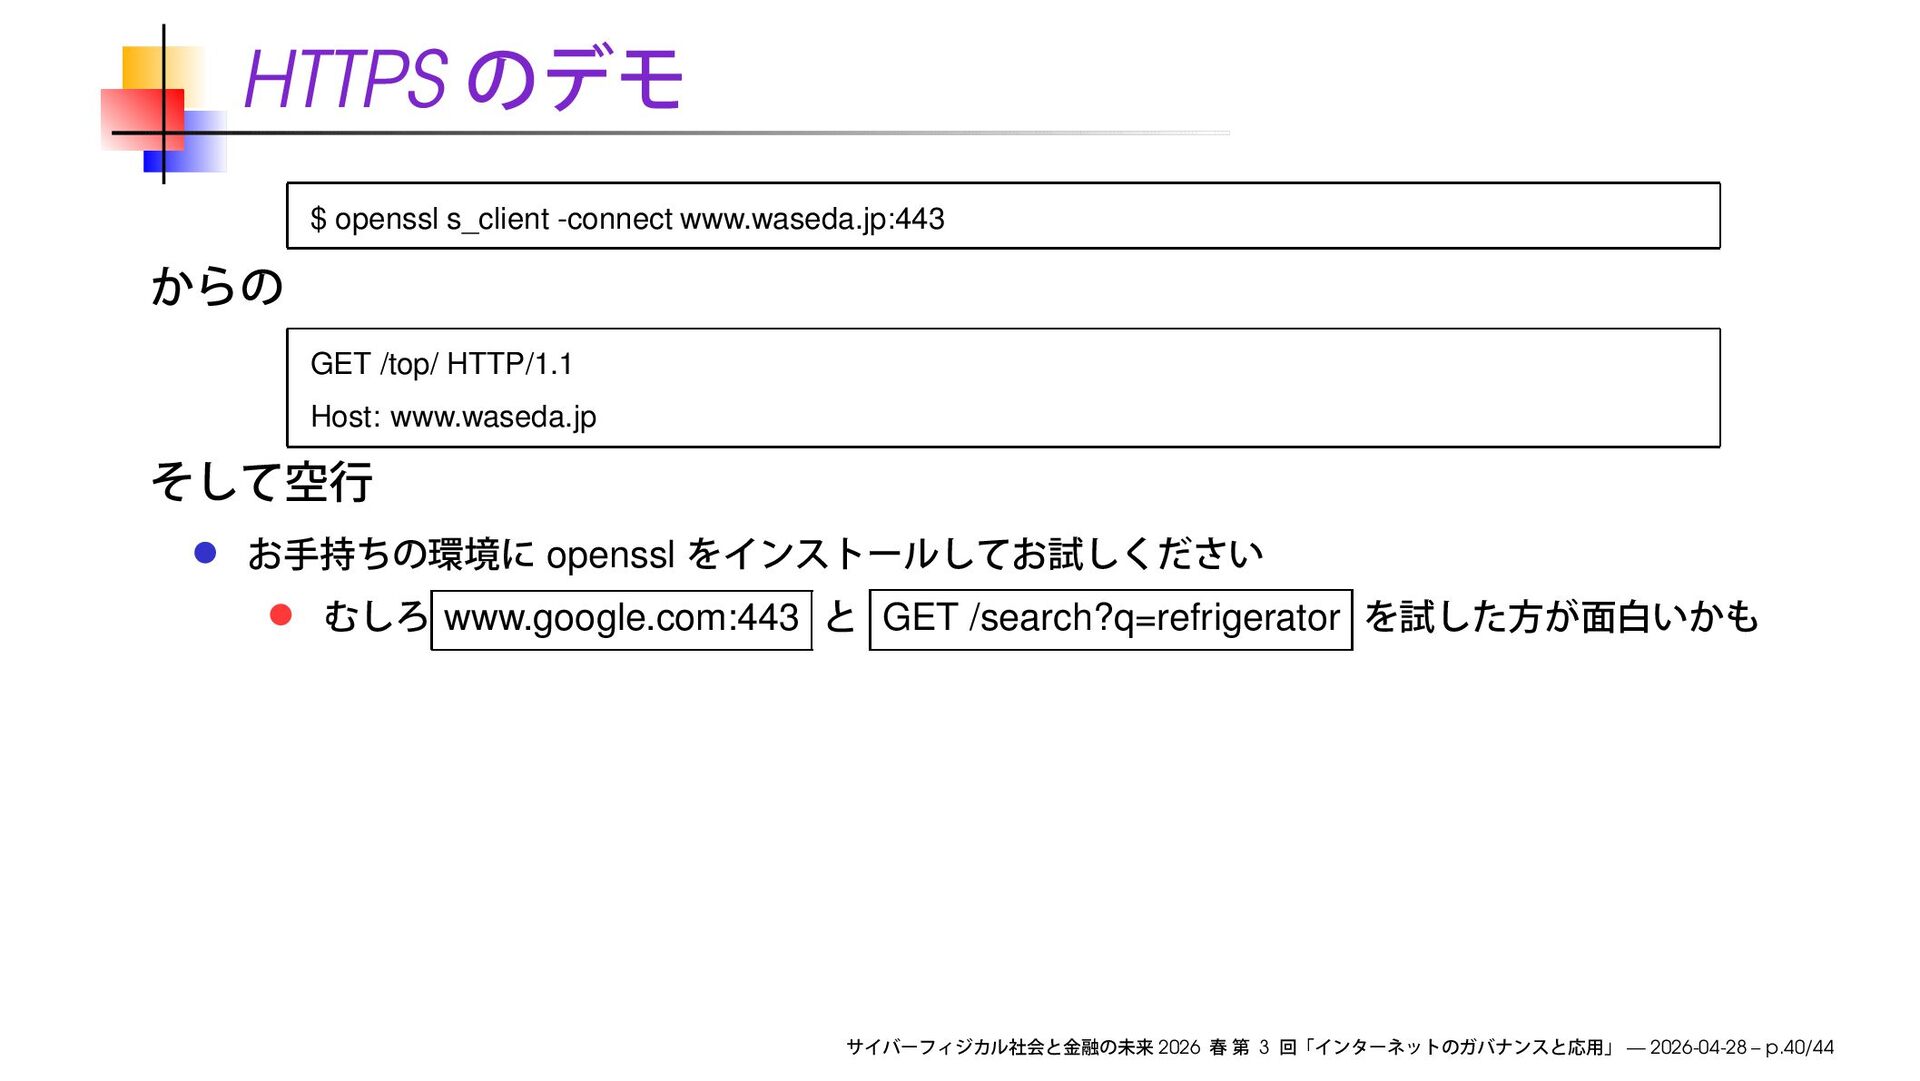Click the boxed GET /search?q=refrigerator text

pos(1110,619)
